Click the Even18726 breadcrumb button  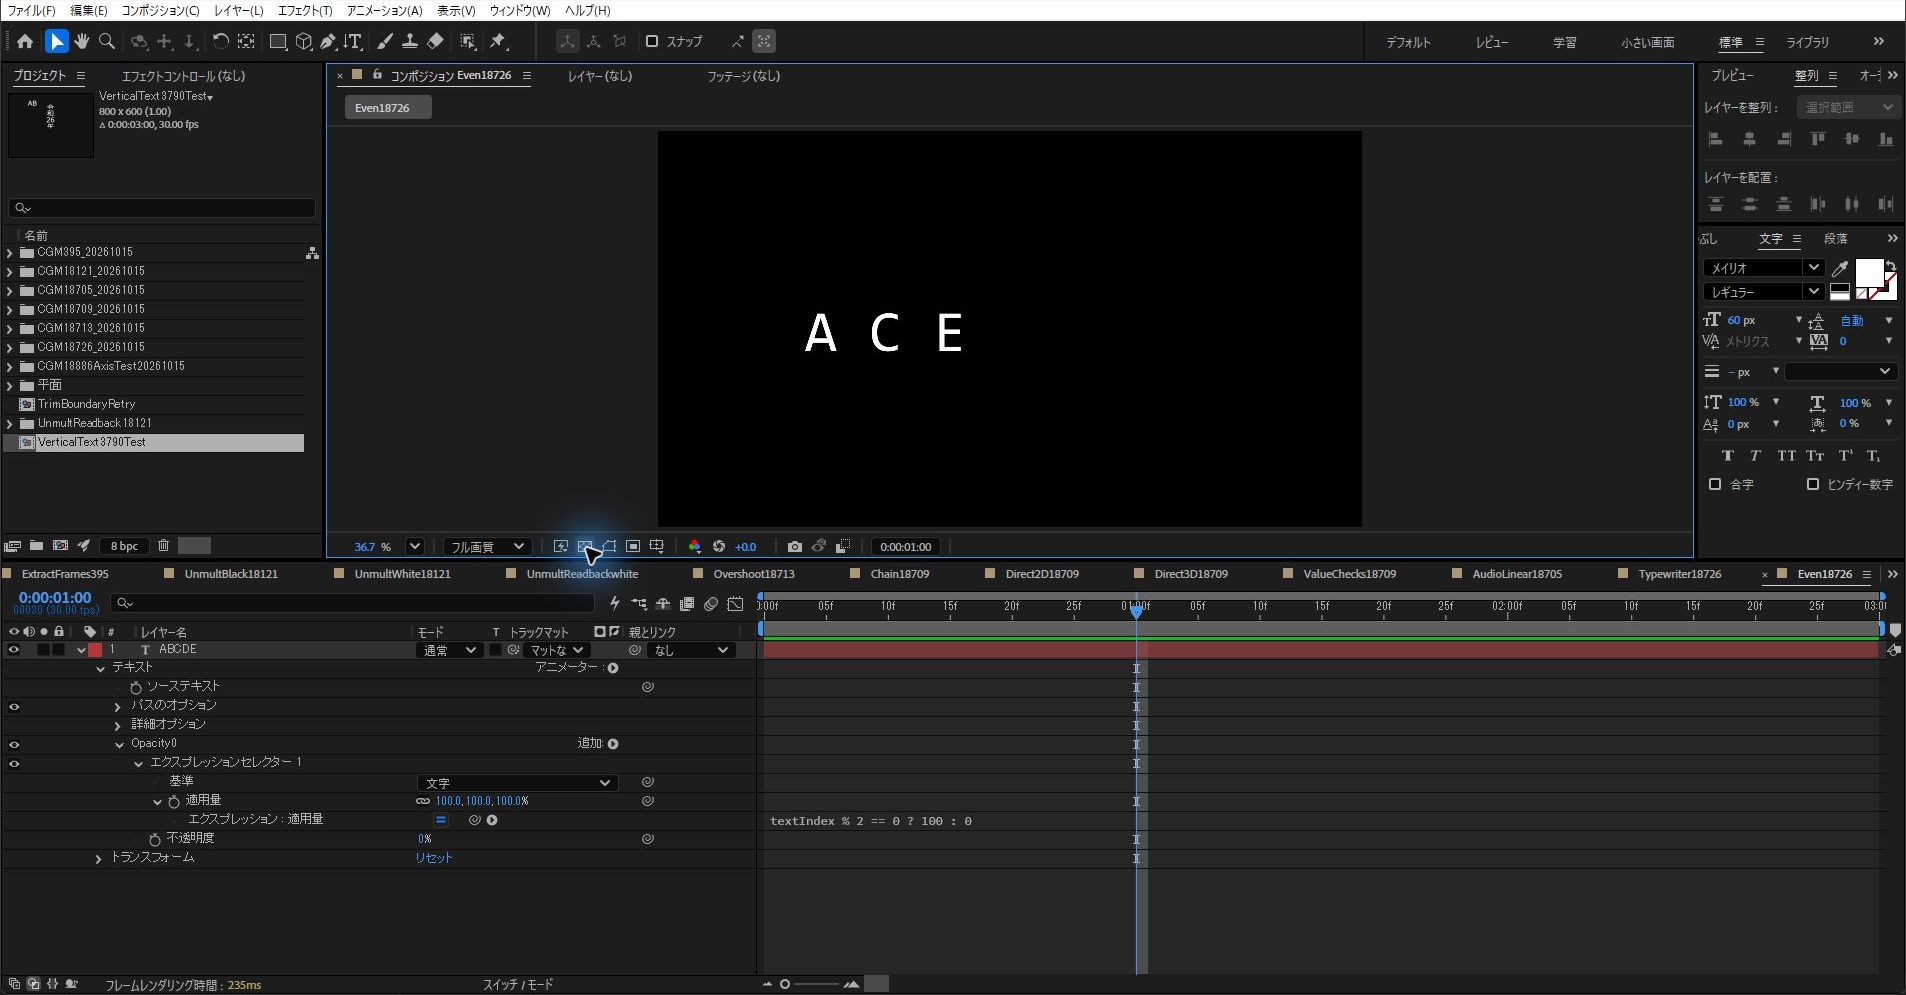[x=388, y=108]
